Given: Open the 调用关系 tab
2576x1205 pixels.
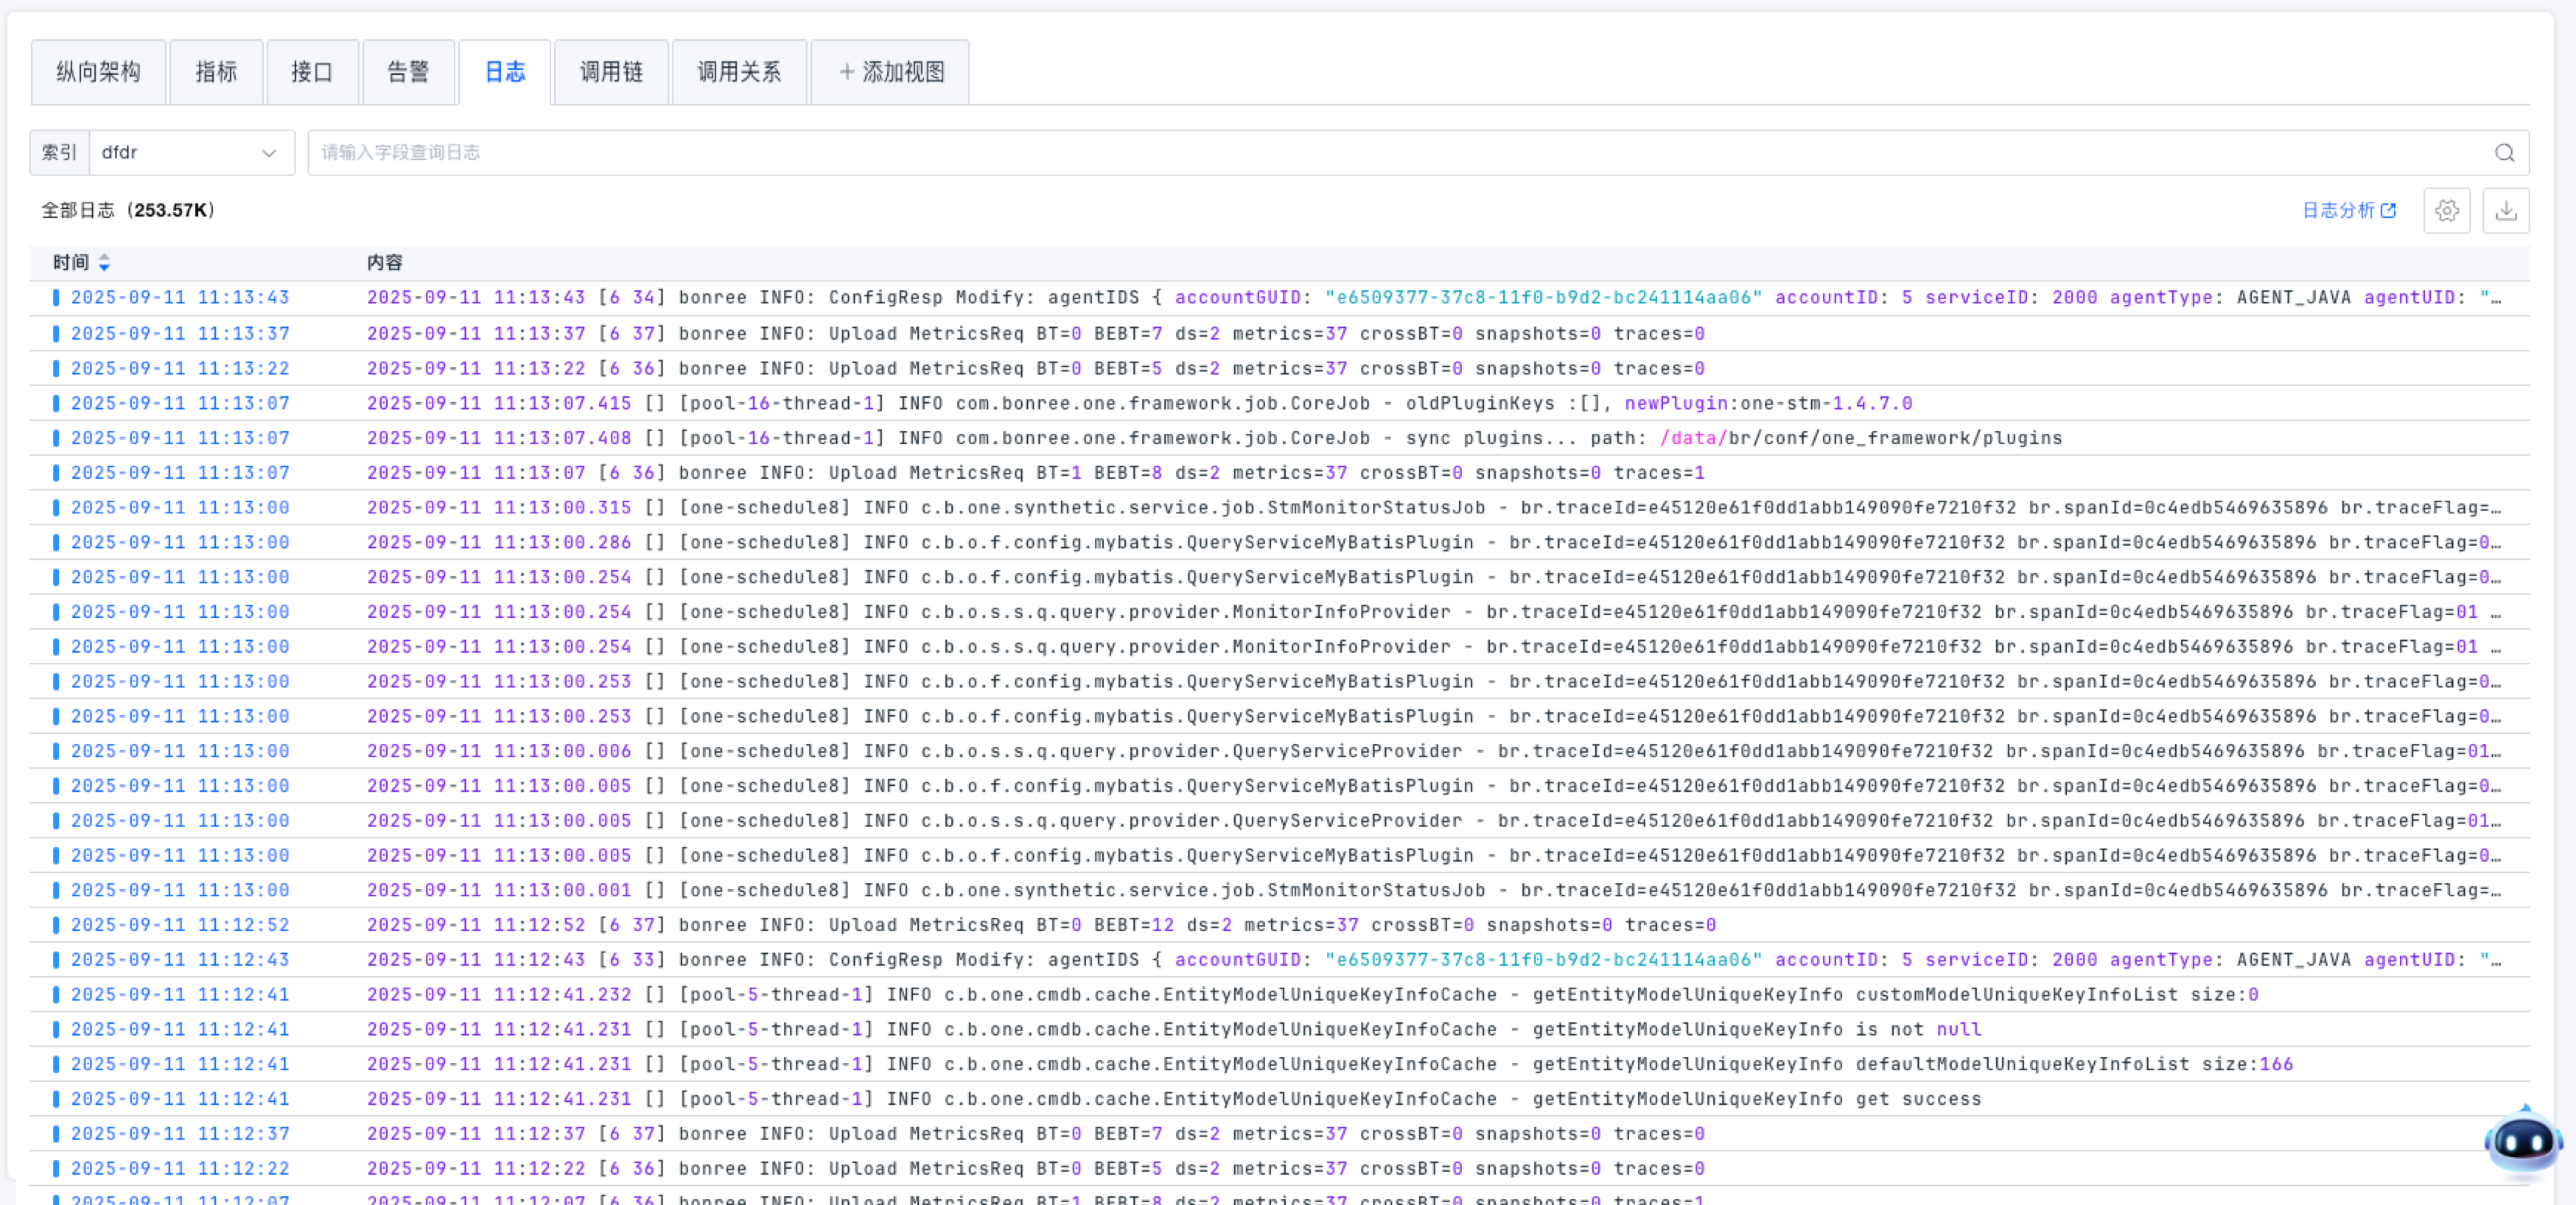Looking at the screenshot, I should coord(739,72).
